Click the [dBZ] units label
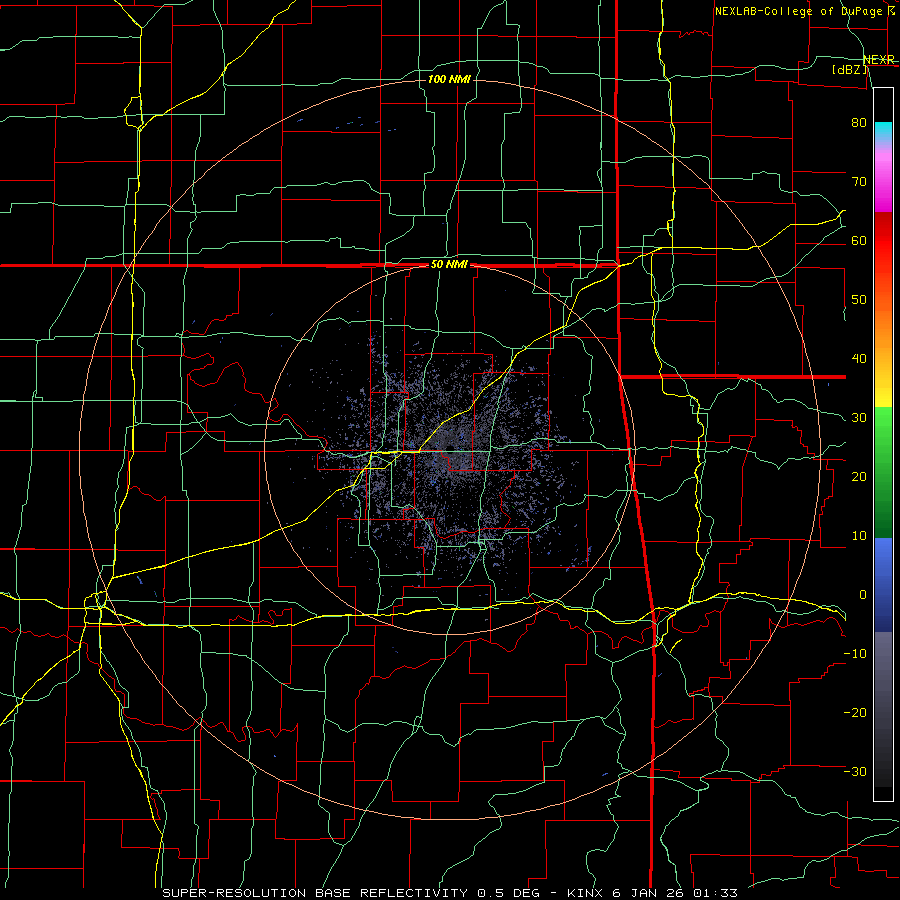 (849, 69)
